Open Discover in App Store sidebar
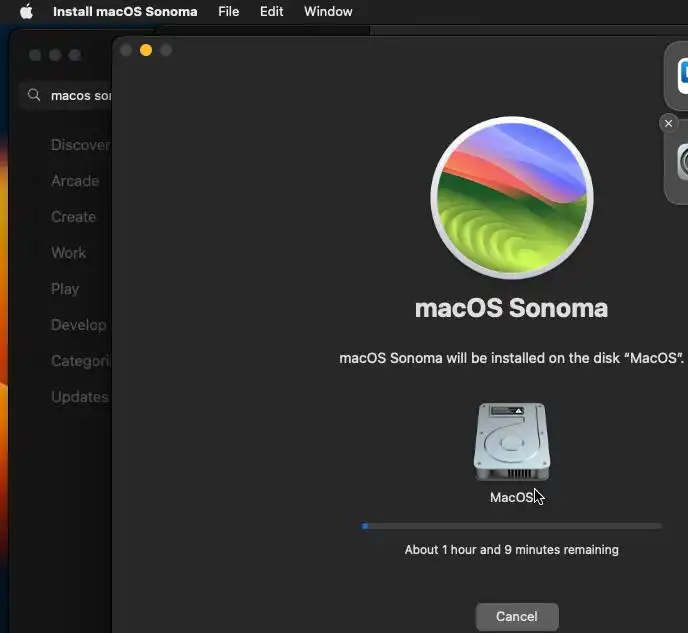688x633 pixels. tap(80, 145)
